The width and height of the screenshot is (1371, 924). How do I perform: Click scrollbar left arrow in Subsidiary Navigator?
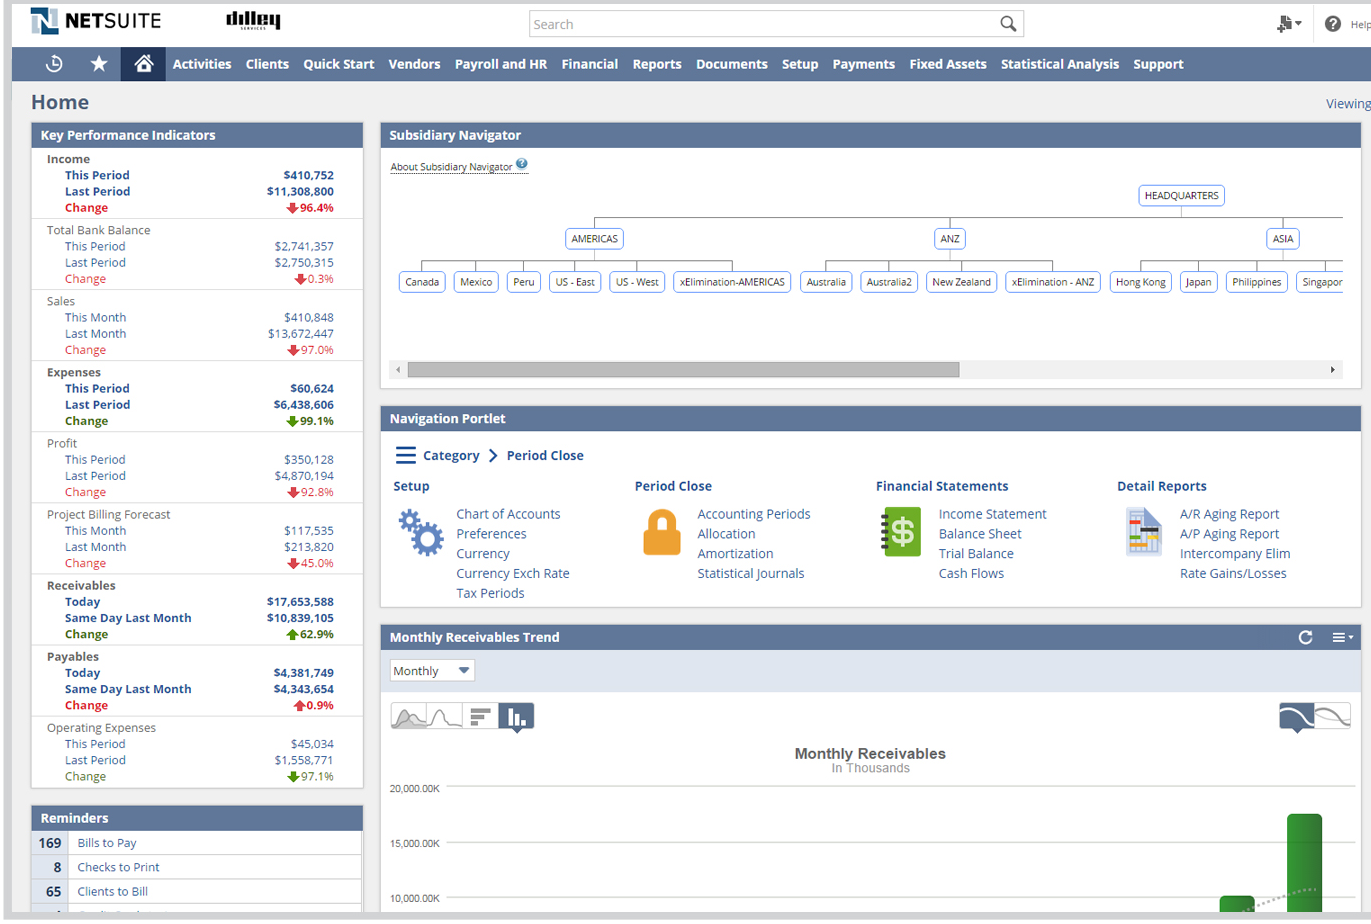tap(398, 370)
